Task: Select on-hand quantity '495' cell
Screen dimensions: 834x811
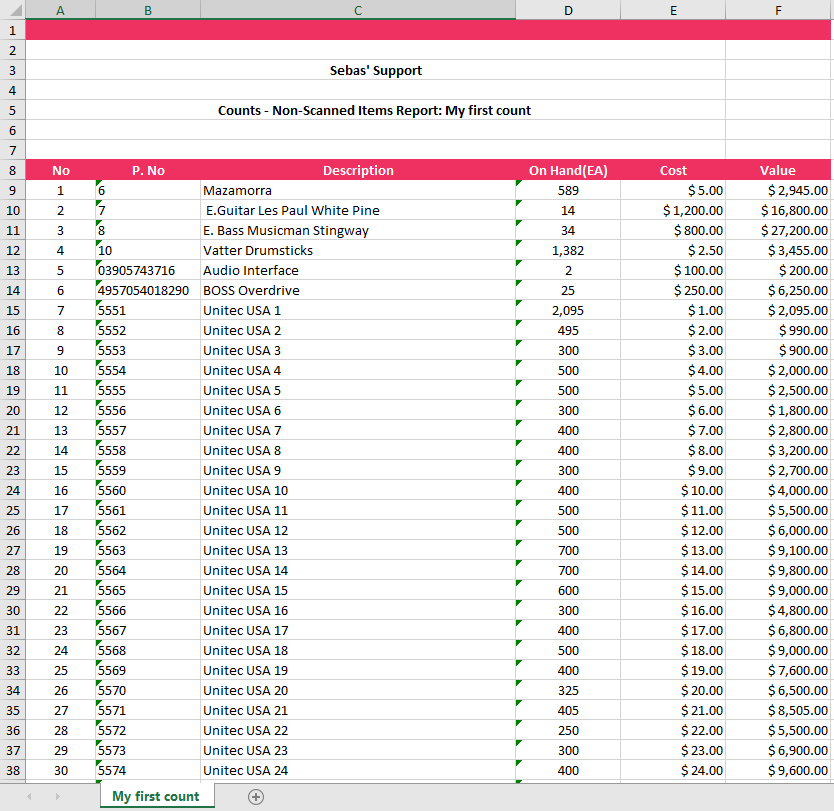Action: click(x=568, y=330)
